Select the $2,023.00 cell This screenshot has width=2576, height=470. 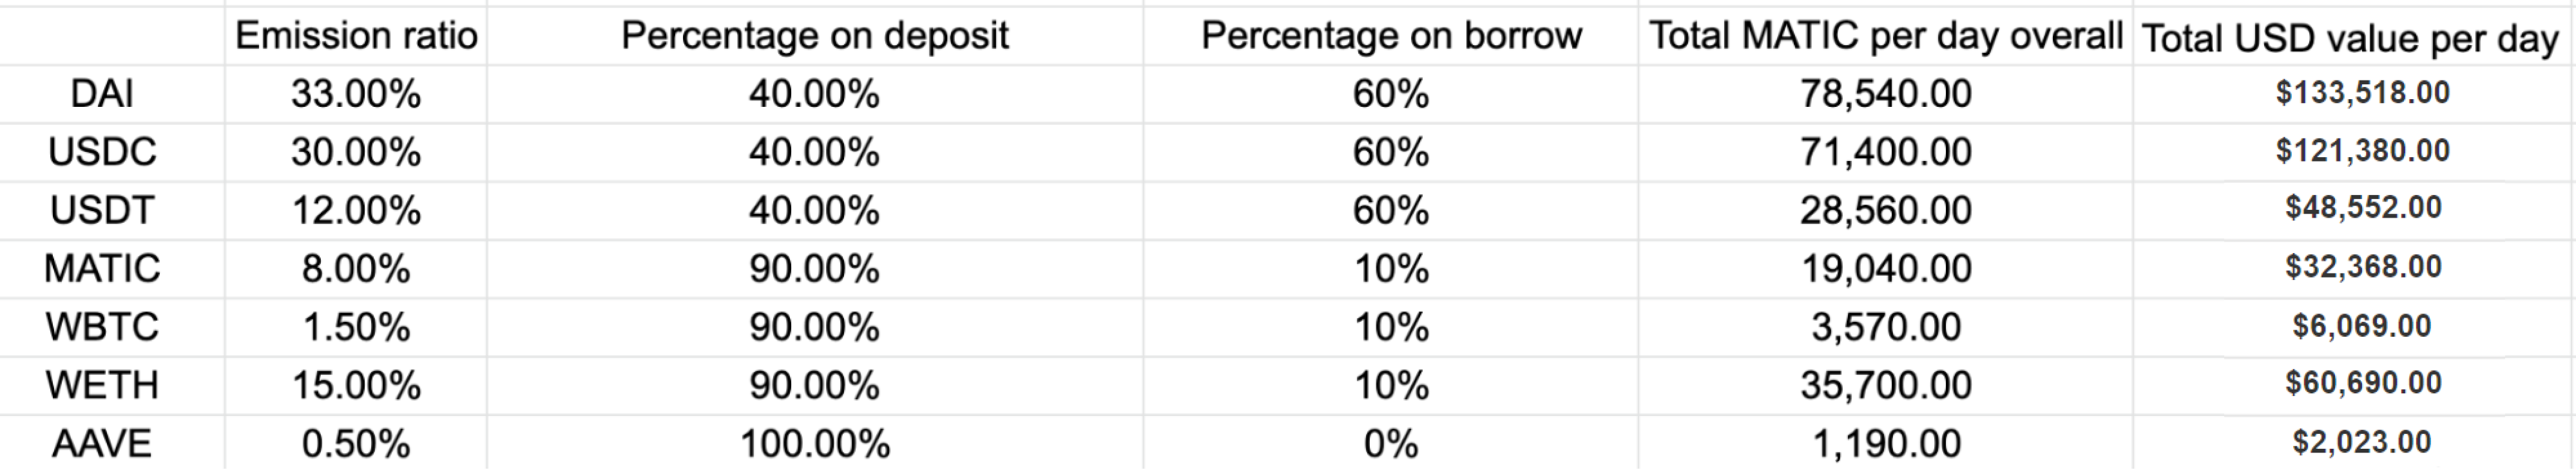click(2362, 442)
